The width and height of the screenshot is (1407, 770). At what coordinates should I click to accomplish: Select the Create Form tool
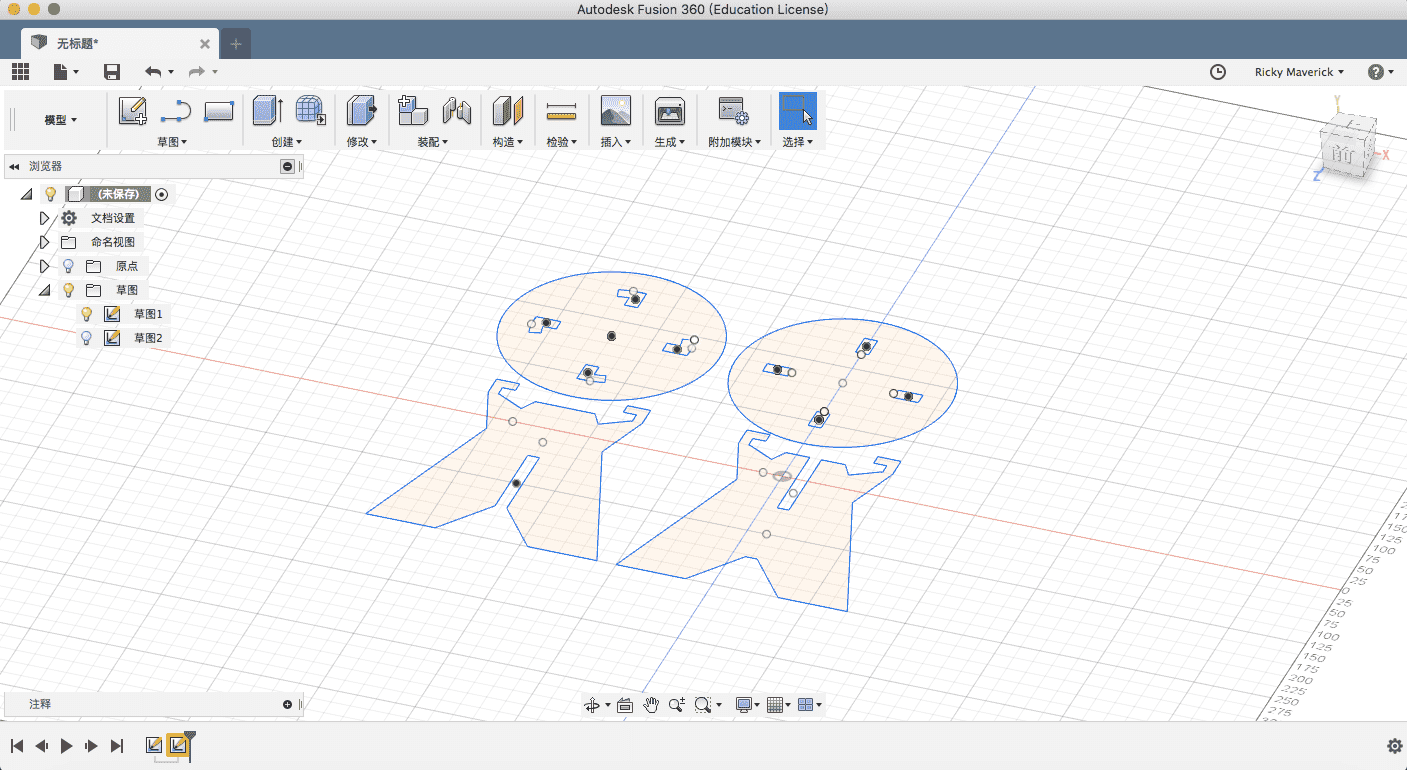[311, 111]
